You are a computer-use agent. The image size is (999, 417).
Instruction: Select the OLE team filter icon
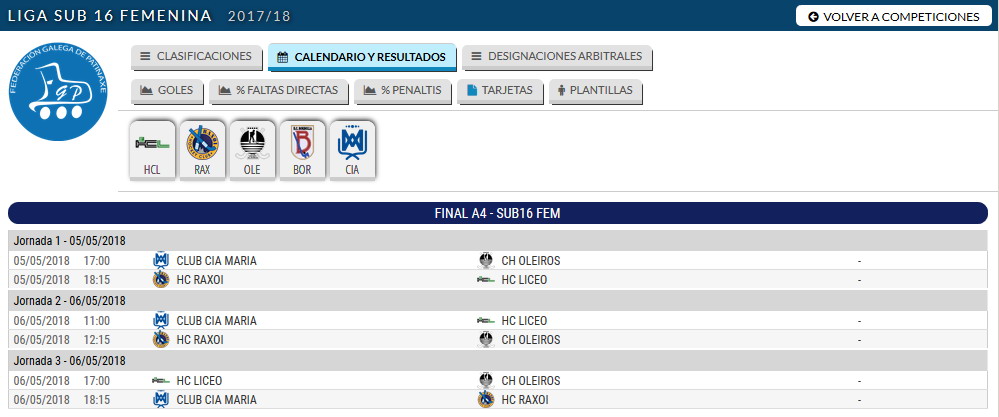(252, 151)
